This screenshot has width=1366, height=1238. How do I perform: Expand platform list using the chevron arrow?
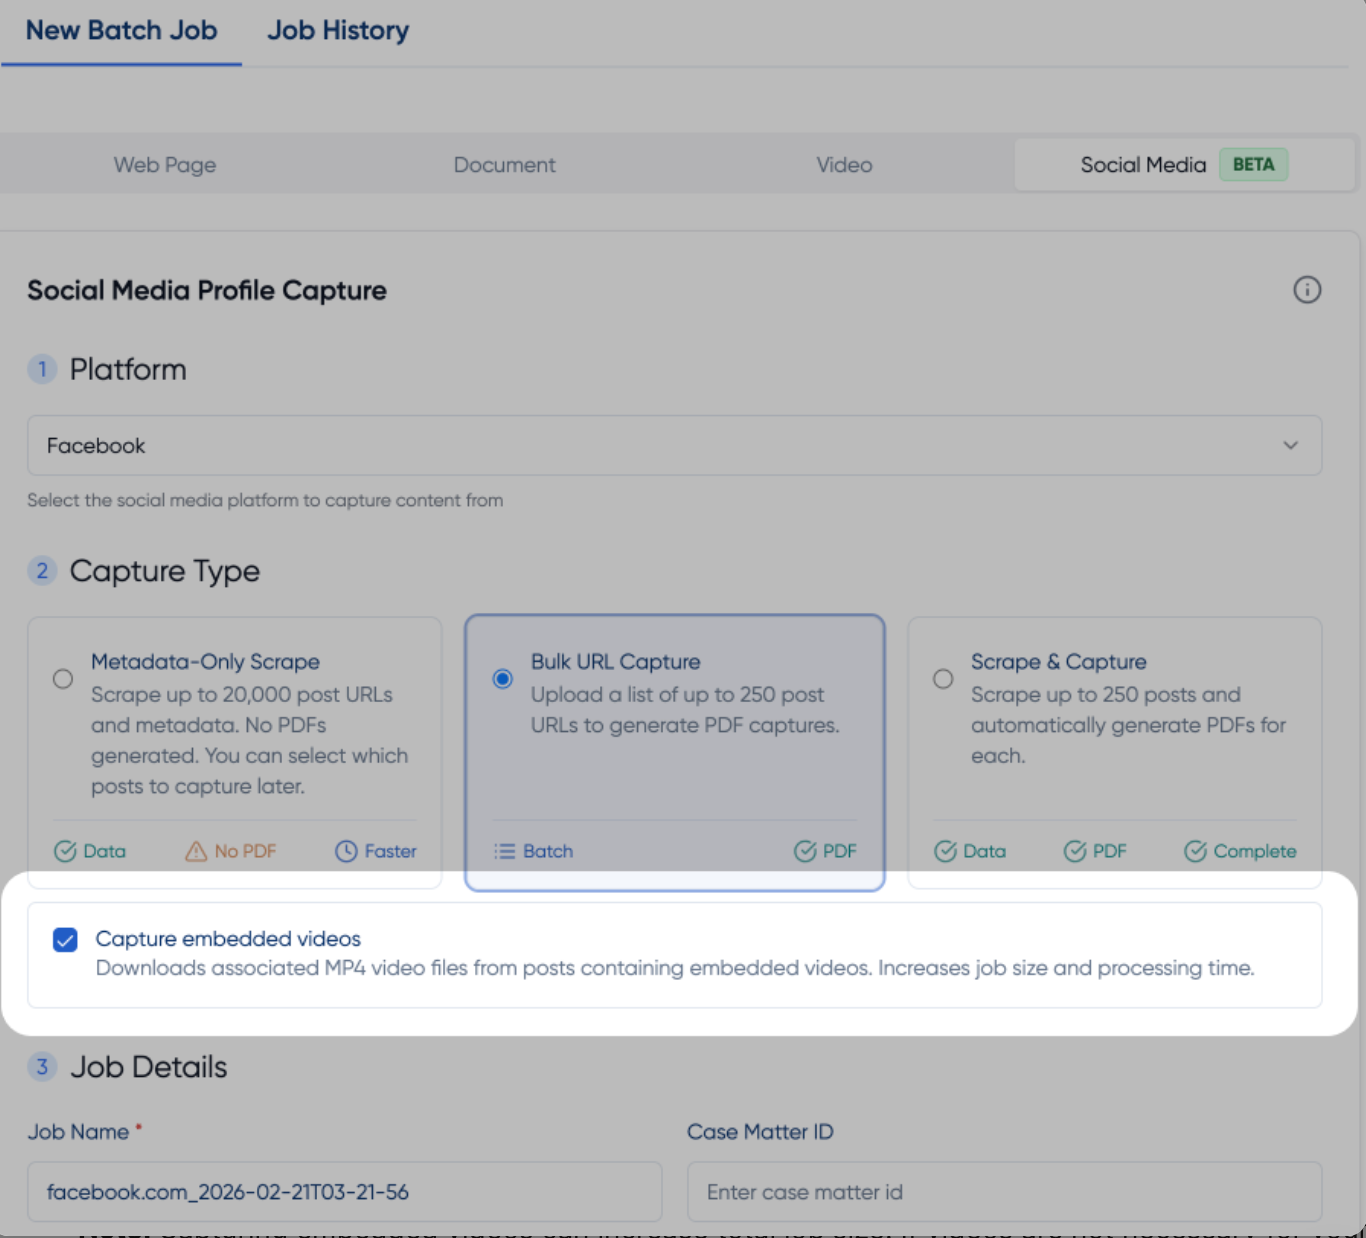[1290, 445]
